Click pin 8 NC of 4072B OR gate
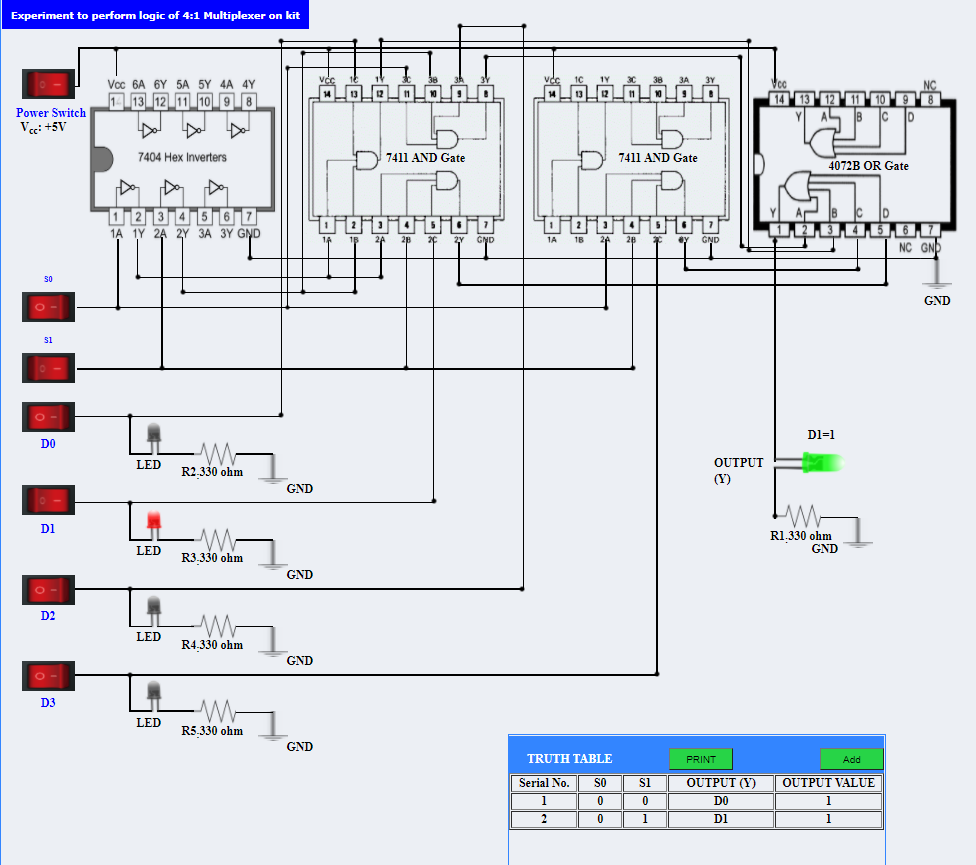Image resolution: width=976 pixels, height=865 pixels. tap(930, 99)
